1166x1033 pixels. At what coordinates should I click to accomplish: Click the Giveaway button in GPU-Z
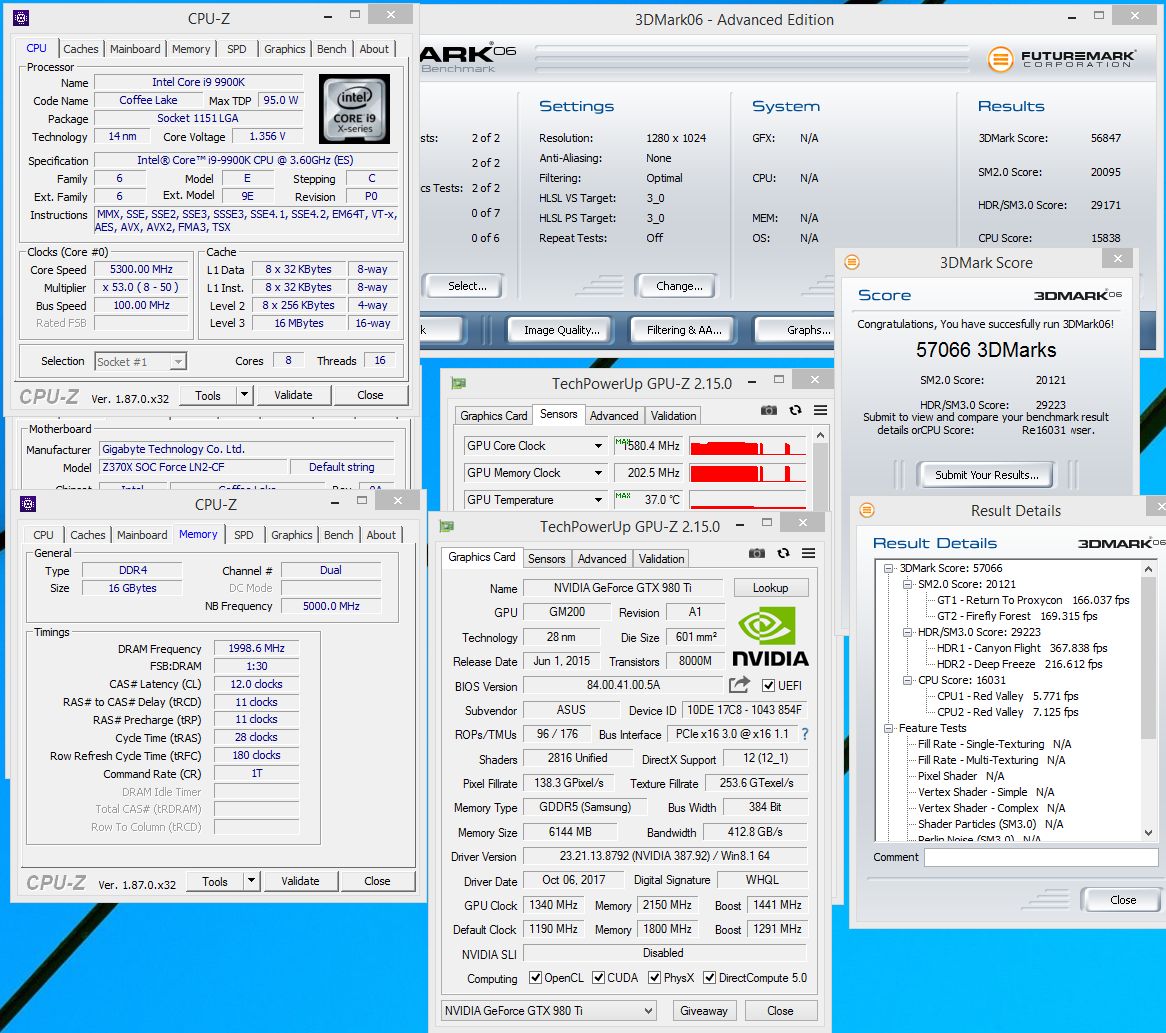[x=703, y=1011]
